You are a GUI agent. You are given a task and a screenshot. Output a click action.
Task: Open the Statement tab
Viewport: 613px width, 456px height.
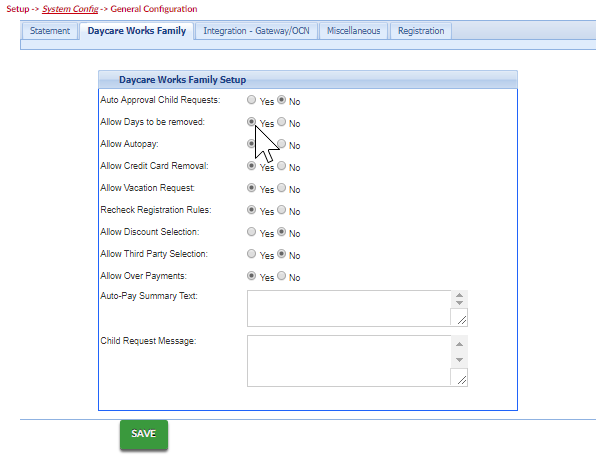point(50,31)
